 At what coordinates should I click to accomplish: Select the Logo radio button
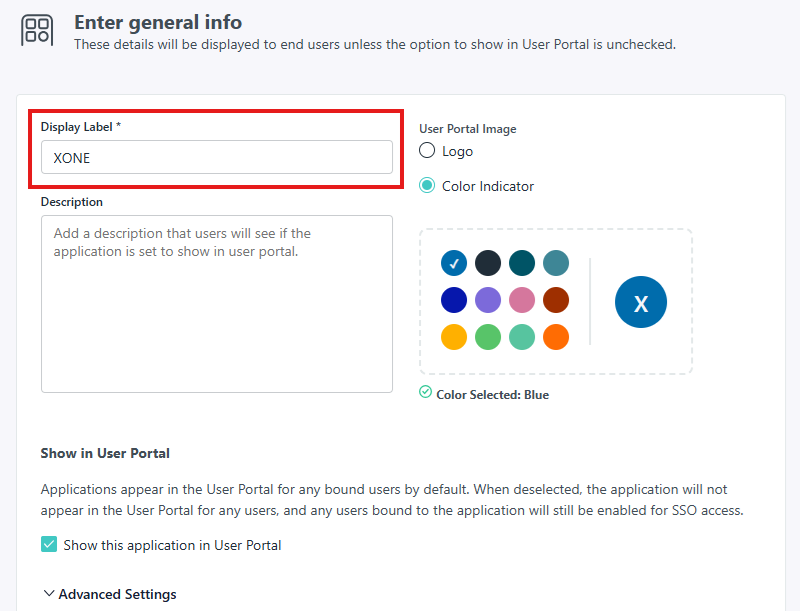coord(427,151)
